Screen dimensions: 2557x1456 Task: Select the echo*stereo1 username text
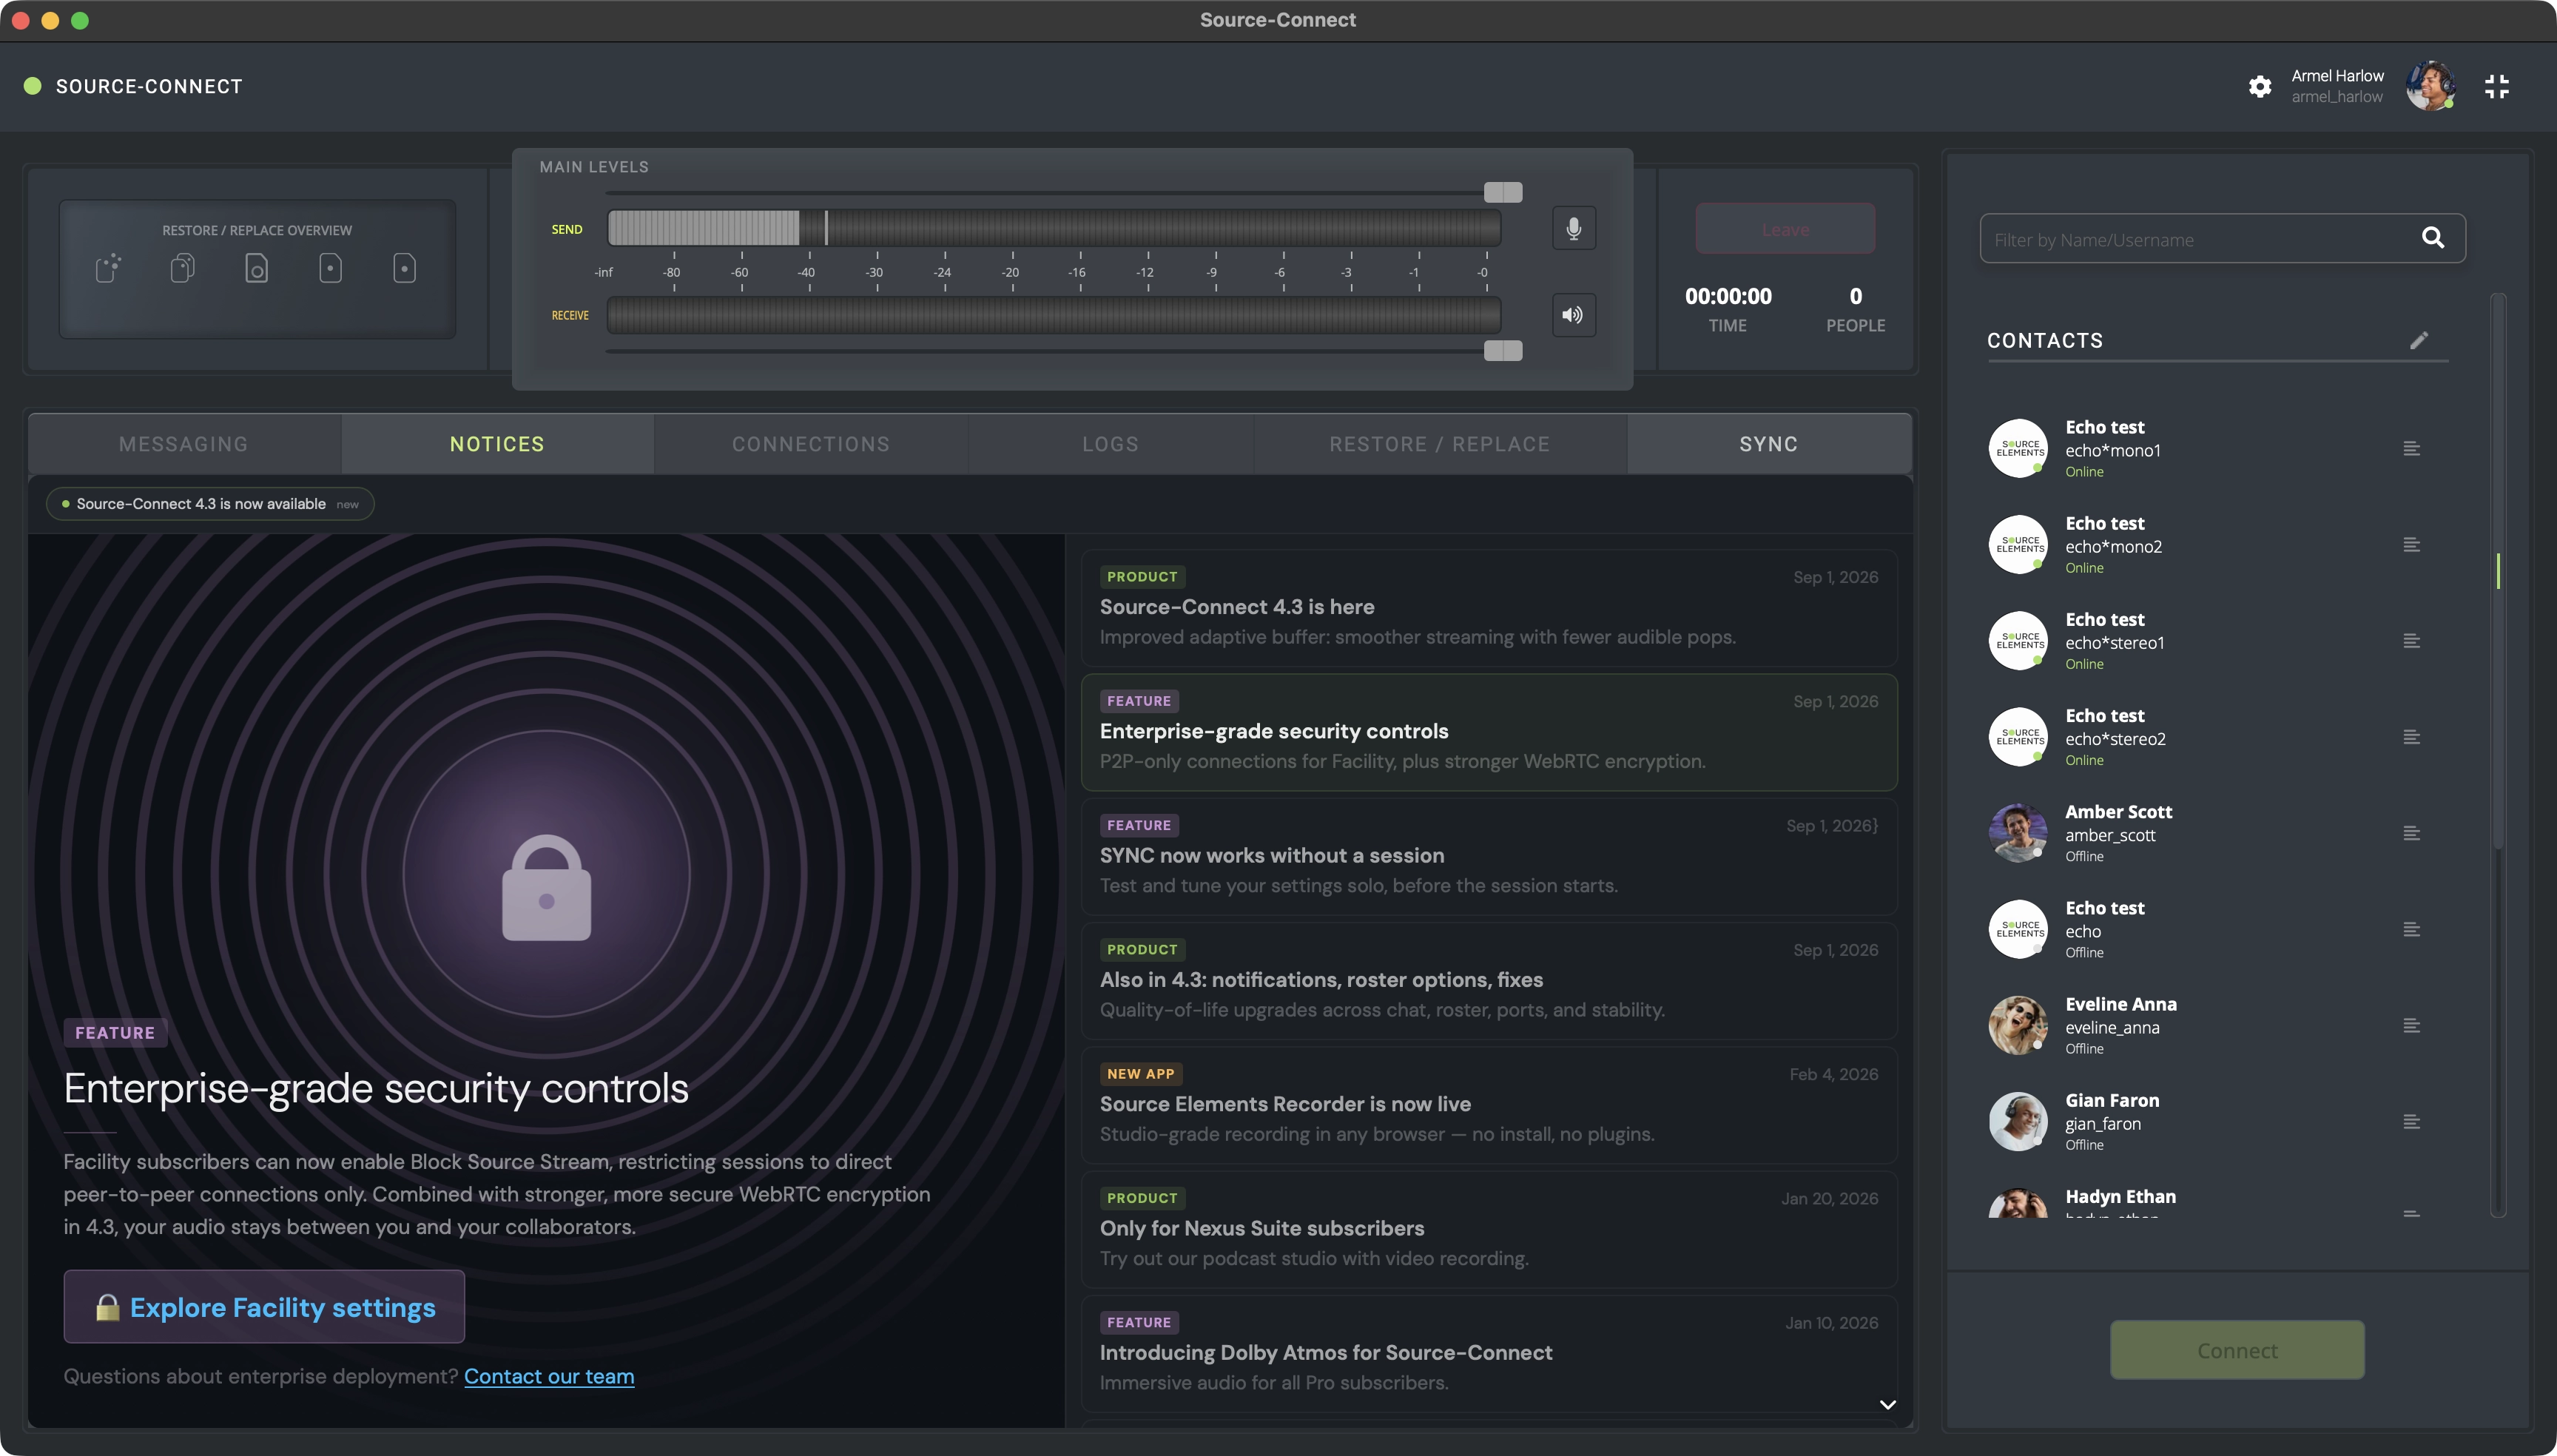click(x=2115, y=643)
